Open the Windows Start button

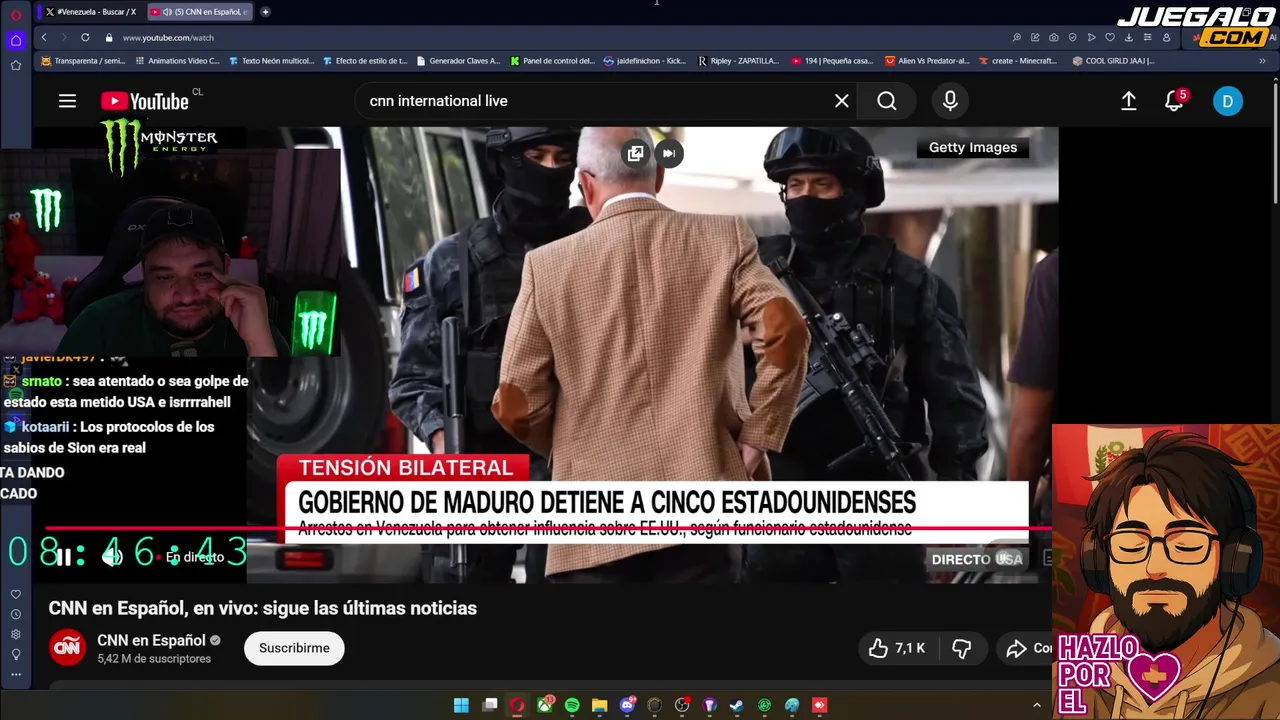(461, 705)
